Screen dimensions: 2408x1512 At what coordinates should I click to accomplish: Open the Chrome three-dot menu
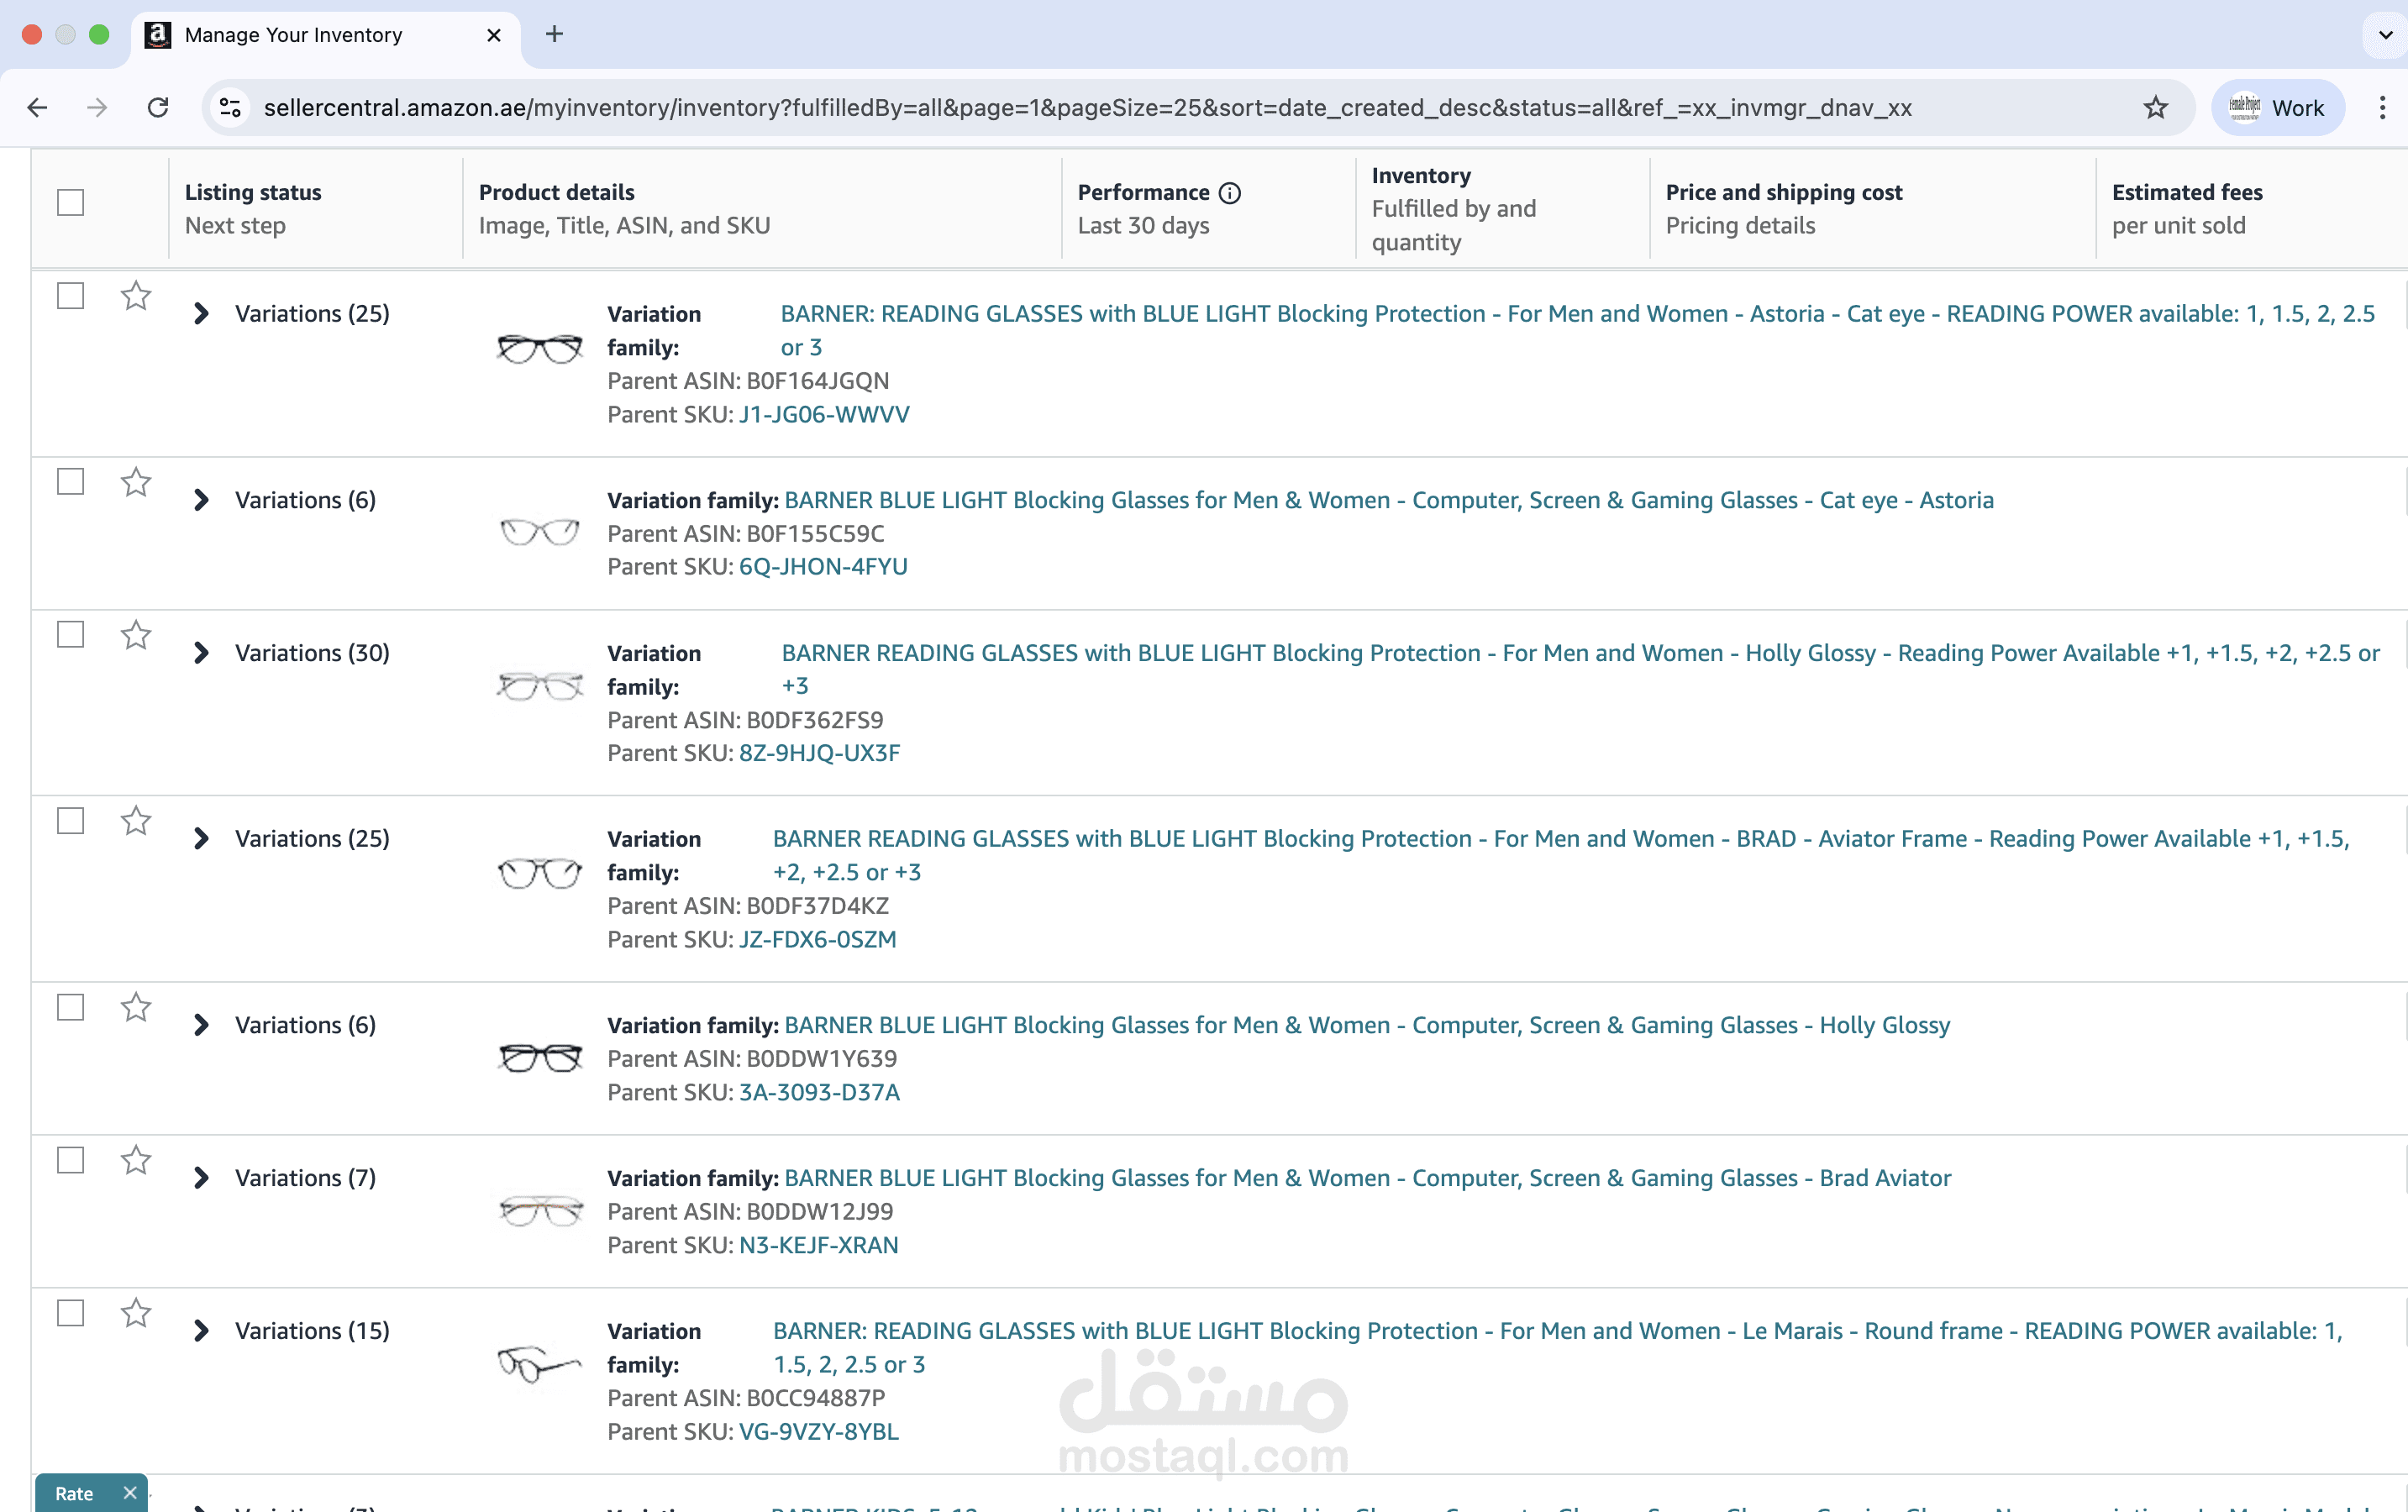coord(2382,107)
